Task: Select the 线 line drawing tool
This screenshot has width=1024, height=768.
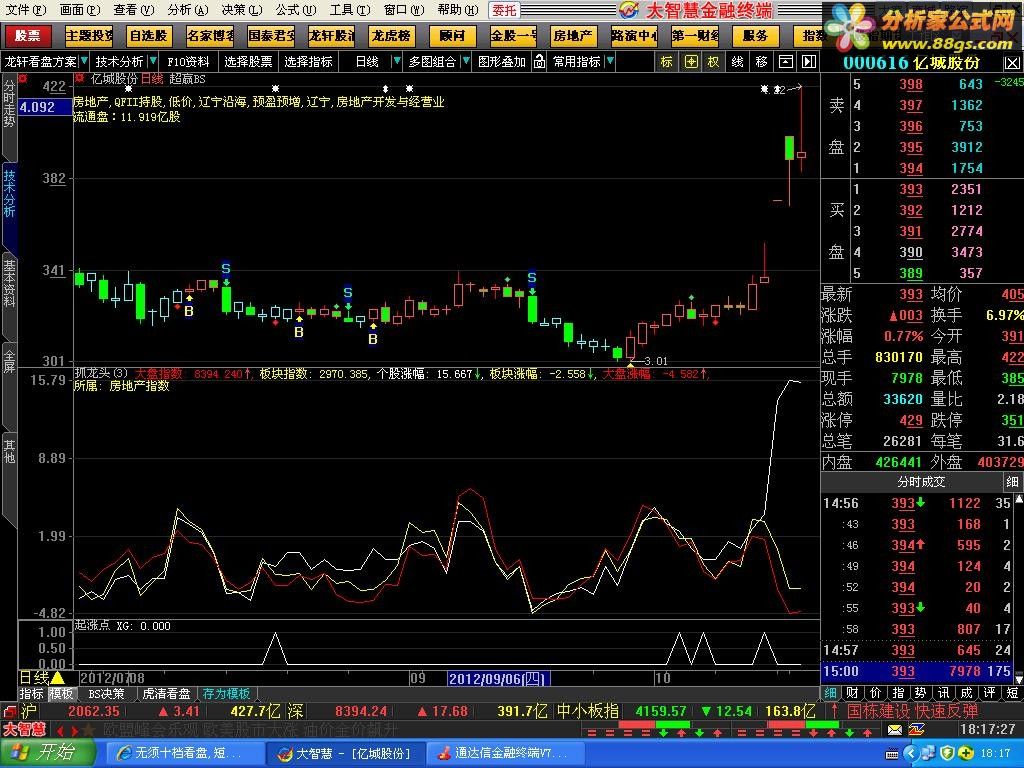Action: pos(737,61)
